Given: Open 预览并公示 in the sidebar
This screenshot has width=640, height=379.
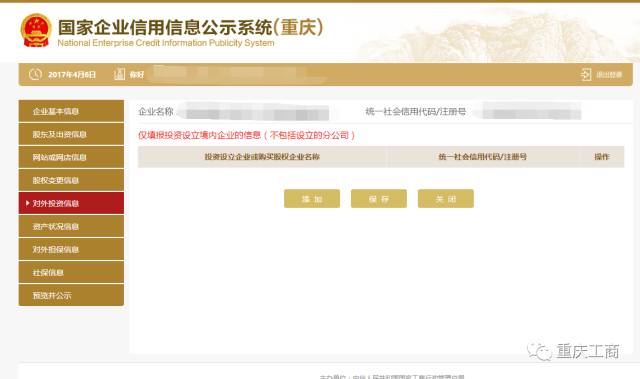Looking at the screenshot, I should [x=71, y=295].
